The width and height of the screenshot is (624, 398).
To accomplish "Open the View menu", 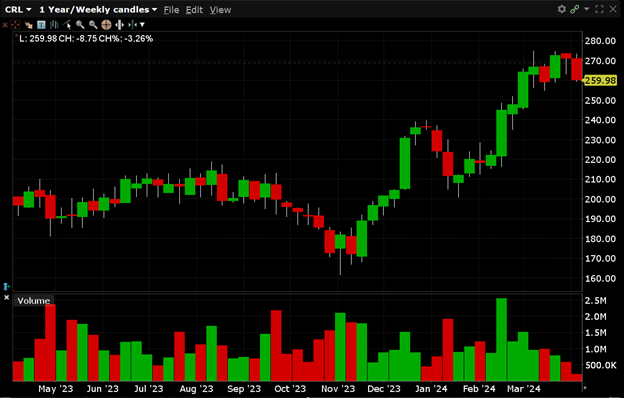I will pyautogui.click(x=220, y=10).
